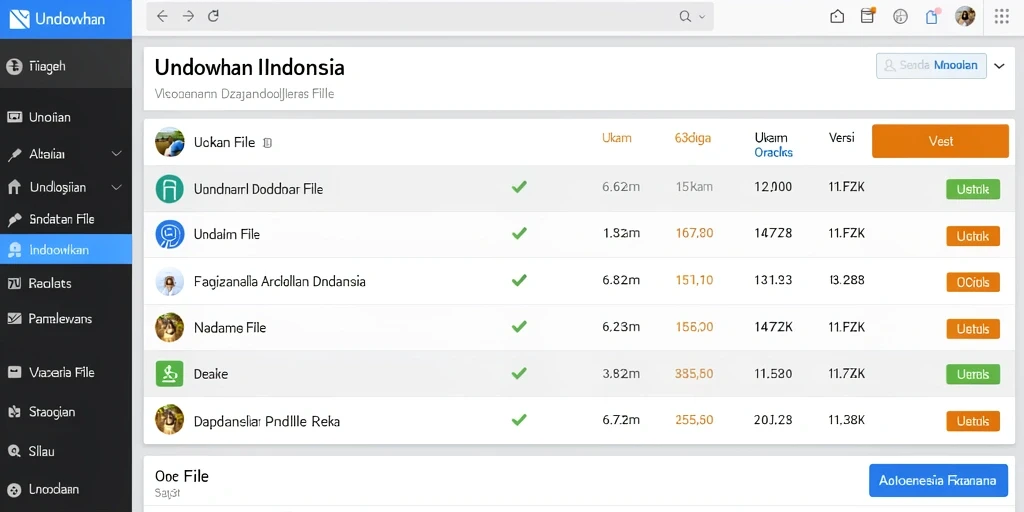Expand the Altaiiai sidebar submenu

pyautogui.click(x=116, y=154)
